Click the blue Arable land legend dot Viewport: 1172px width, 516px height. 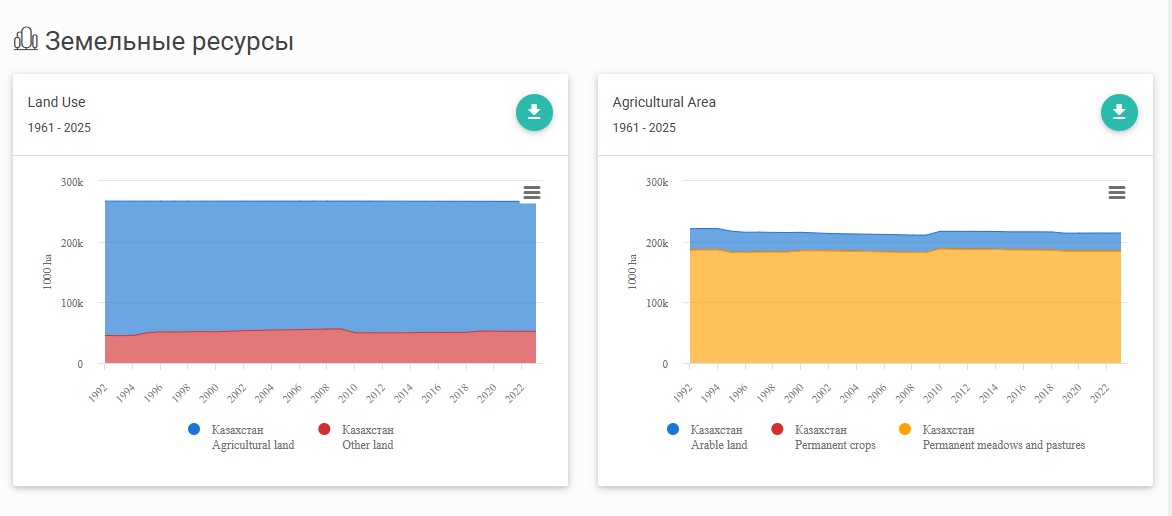click(673, 430)
